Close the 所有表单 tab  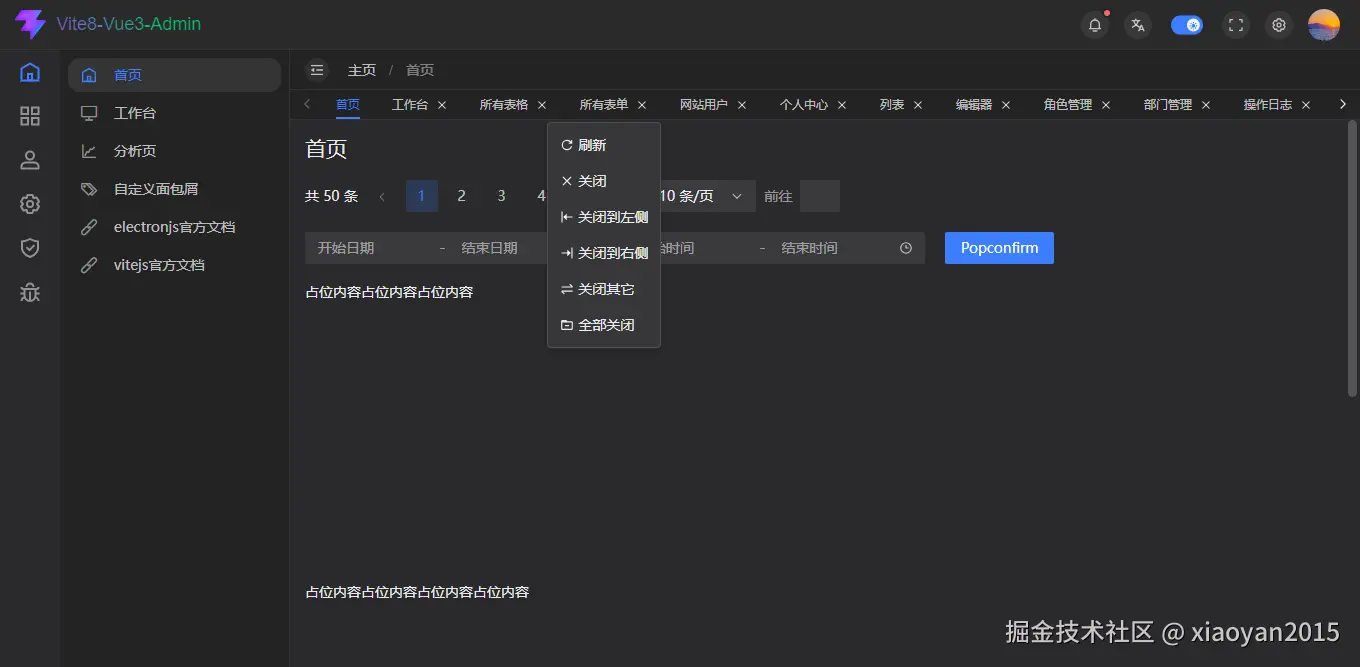pyautogui.click(x=642, y=105)
